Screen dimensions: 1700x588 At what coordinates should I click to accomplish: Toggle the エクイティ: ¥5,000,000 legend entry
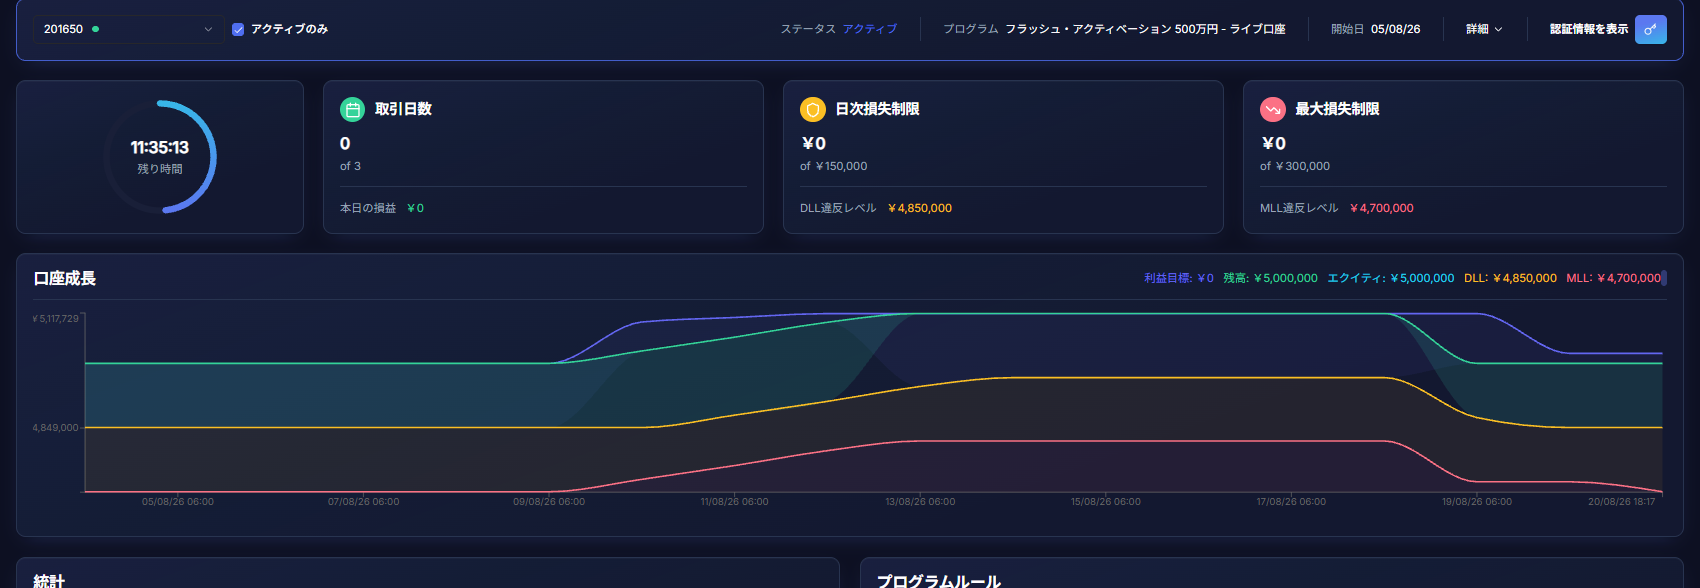coord(1390,278)
